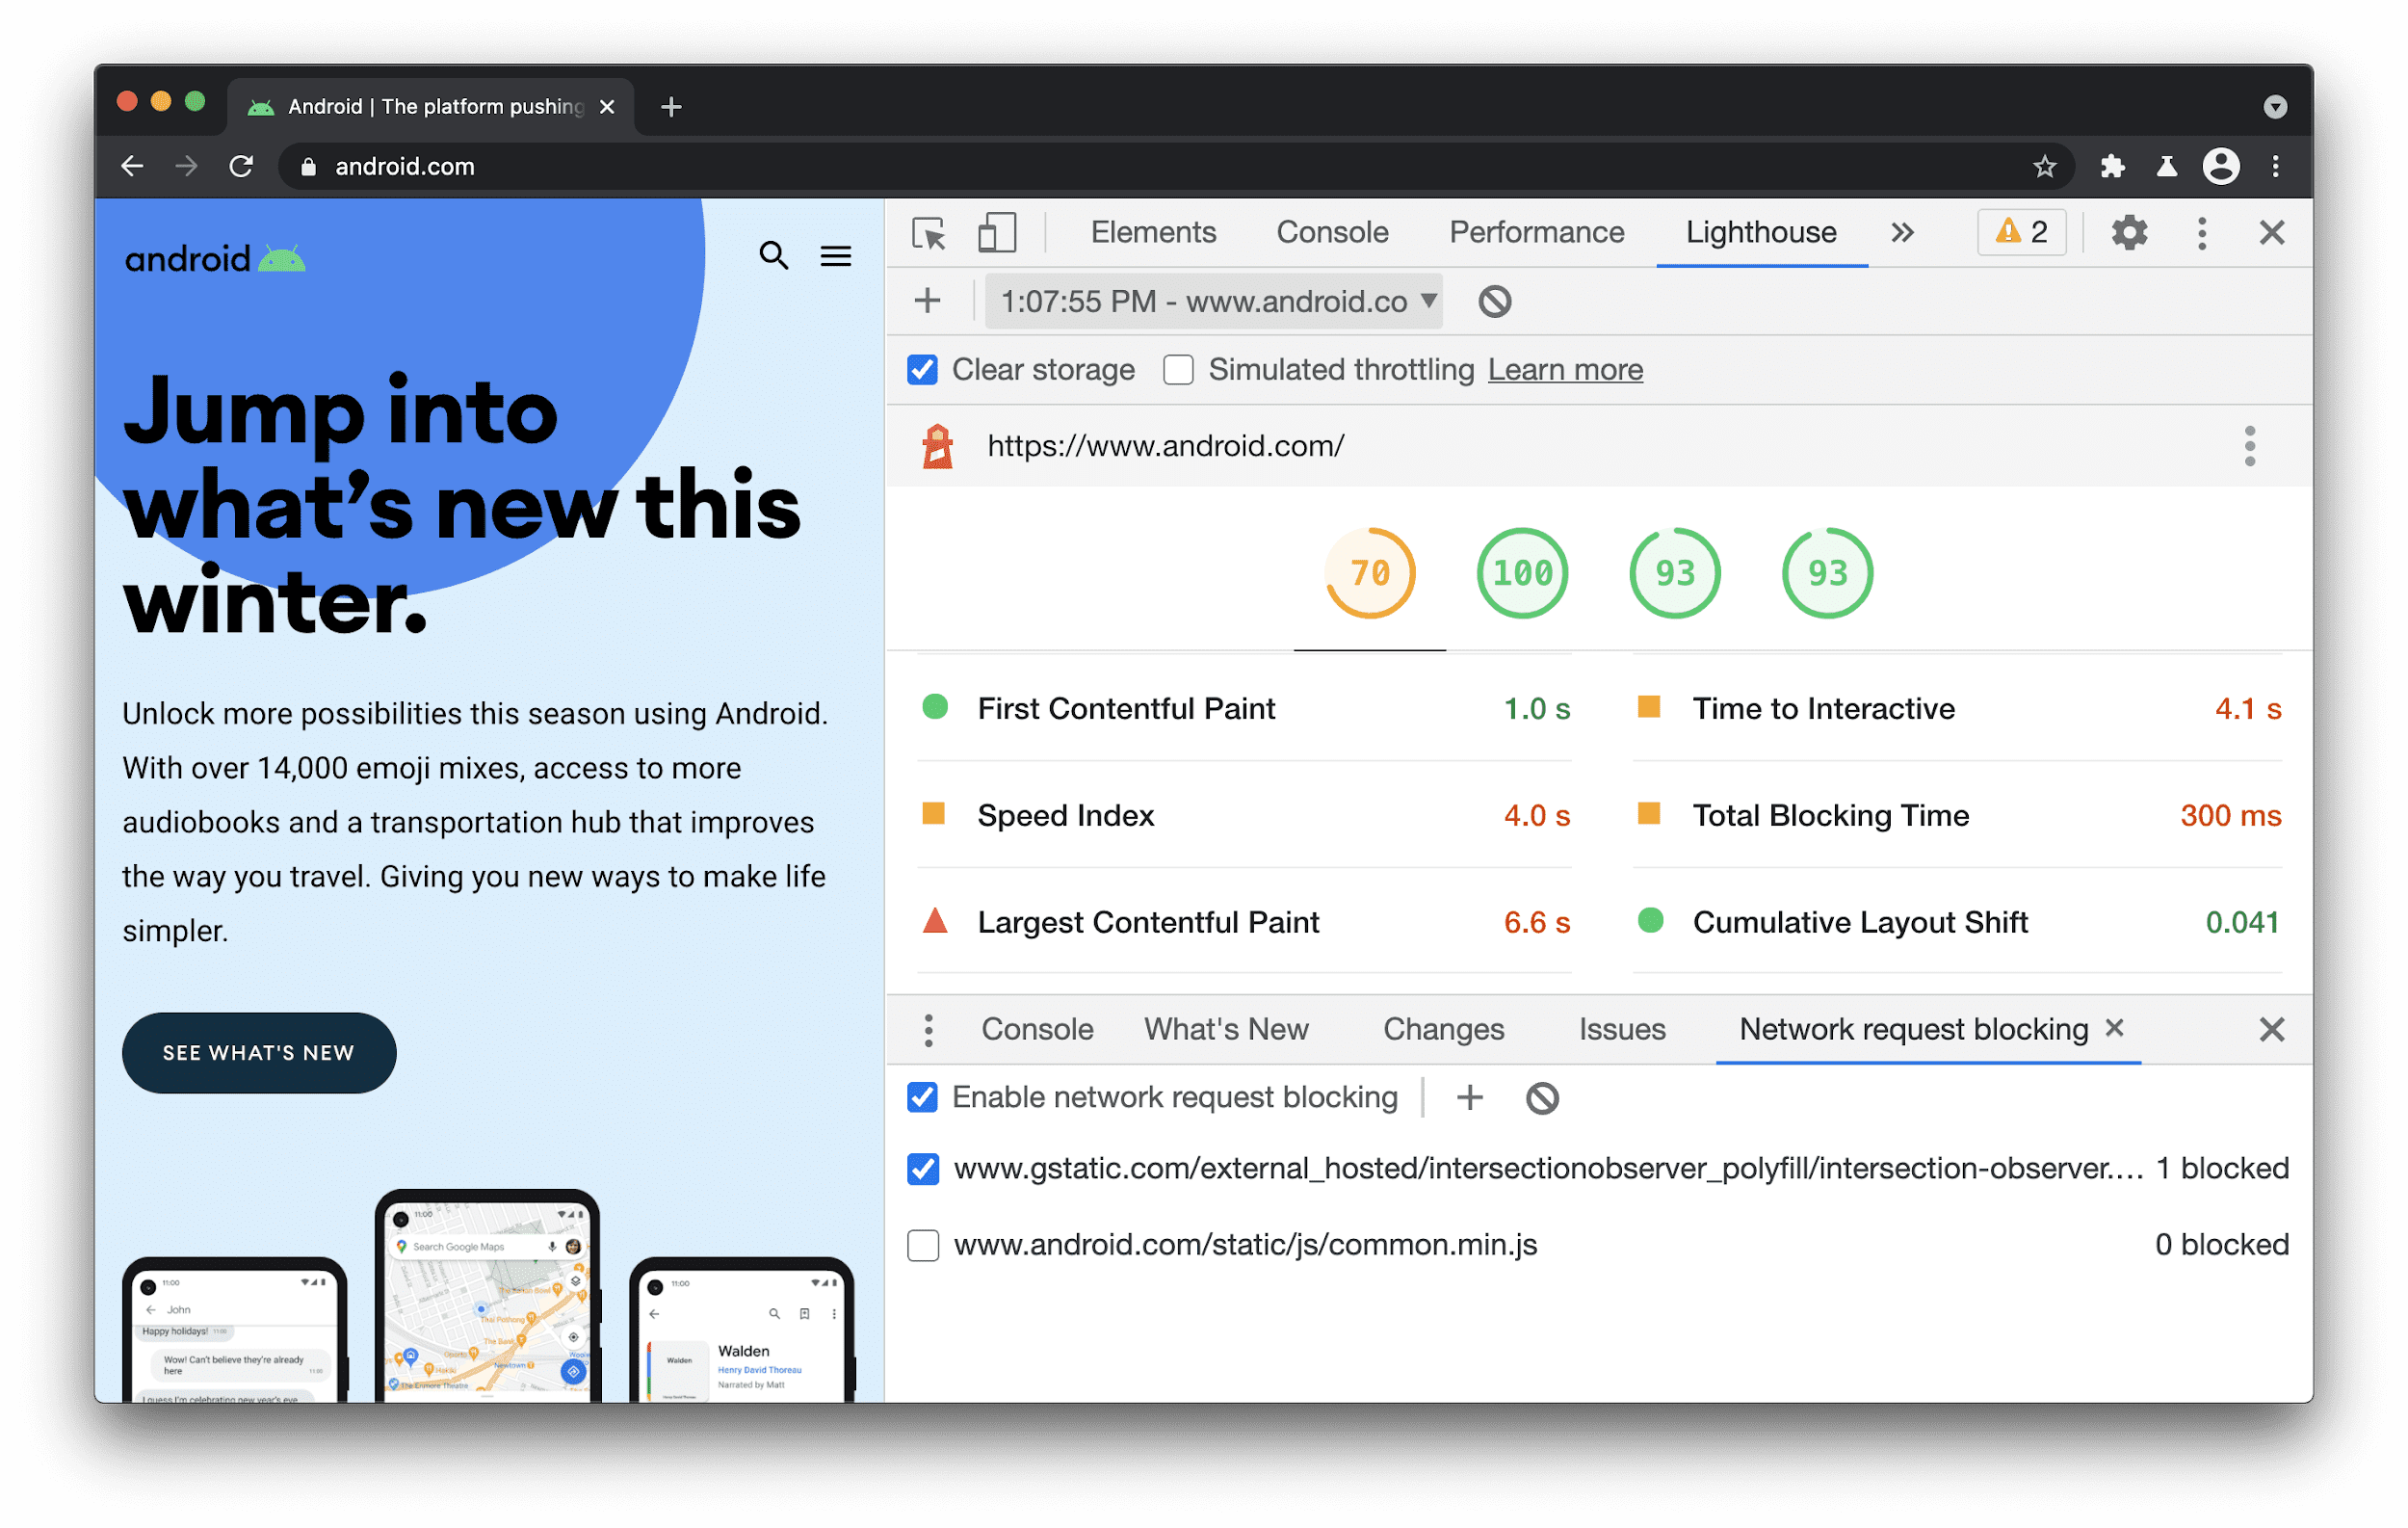Toggle the Clear storage checkbox
2408x1528 pixels.
922,371
